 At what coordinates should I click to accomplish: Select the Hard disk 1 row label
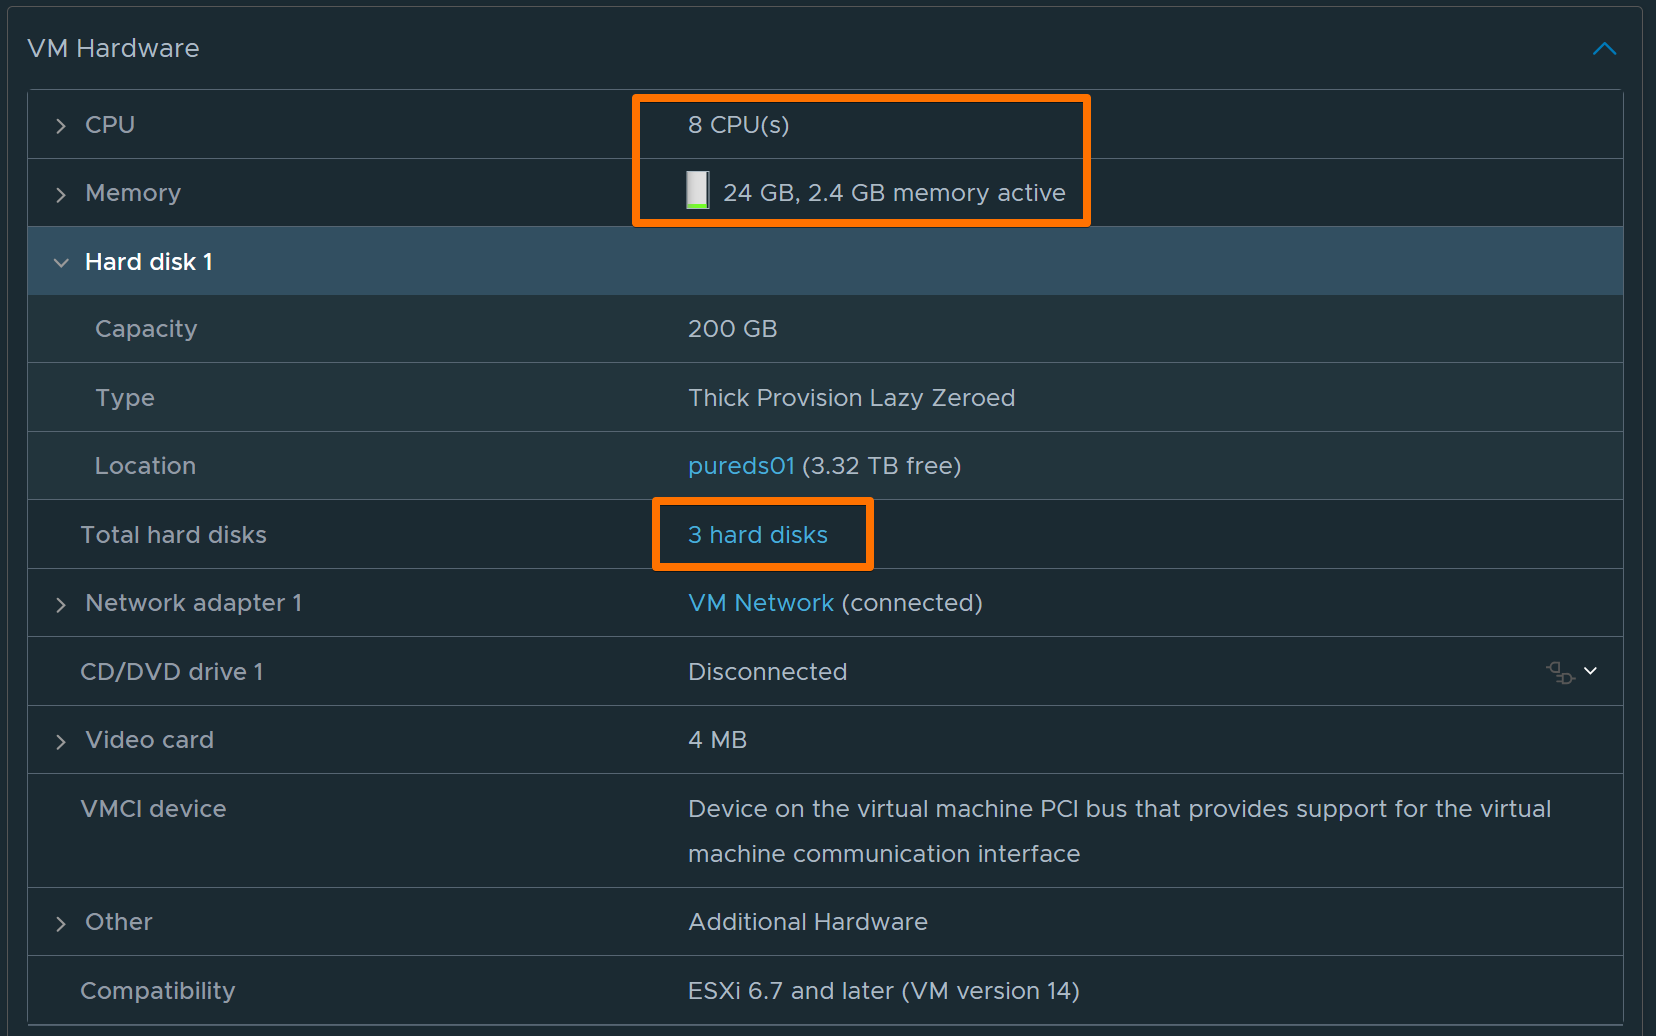click(x=149, y=262)
